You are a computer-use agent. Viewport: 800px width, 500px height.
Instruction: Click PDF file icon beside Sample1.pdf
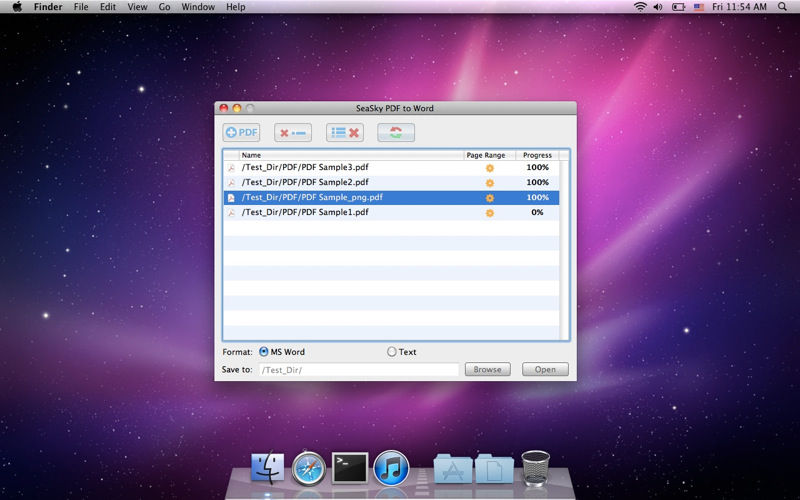[231, 213]
